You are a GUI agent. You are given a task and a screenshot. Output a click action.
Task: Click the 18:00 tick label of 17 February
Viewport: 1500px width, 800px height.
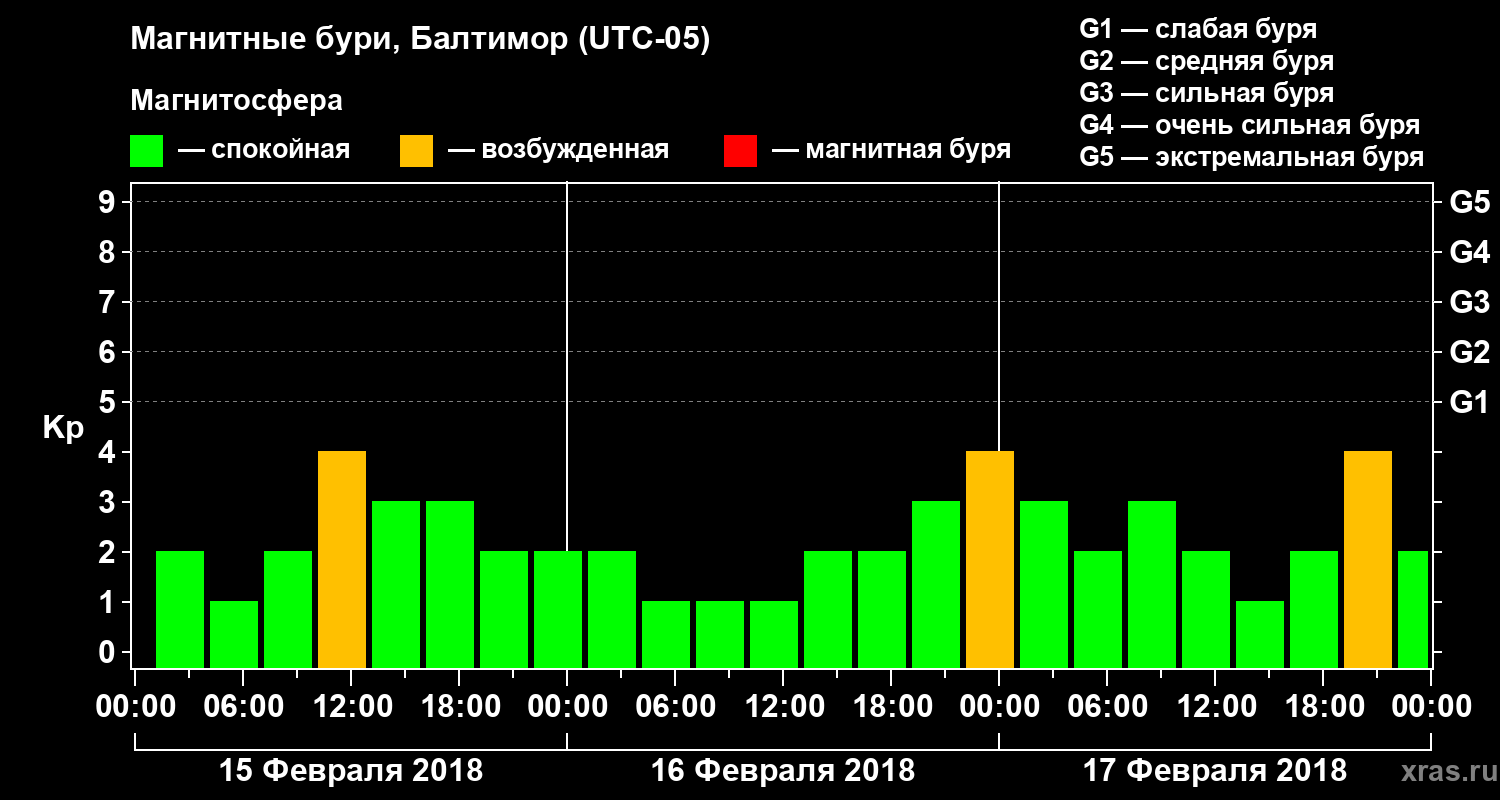[x=1323, y=707]
